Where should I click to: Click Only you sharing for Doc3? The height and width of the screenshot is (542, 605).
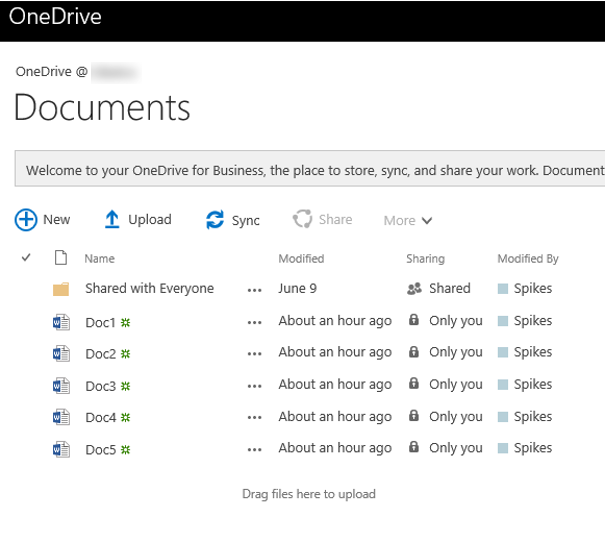point(456,385)
